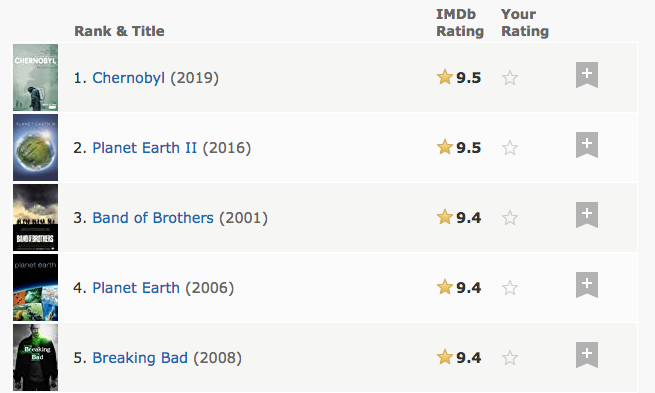Rate Chernobyl using the empty star
655x393 pixels.
click(x=510, y=78)
